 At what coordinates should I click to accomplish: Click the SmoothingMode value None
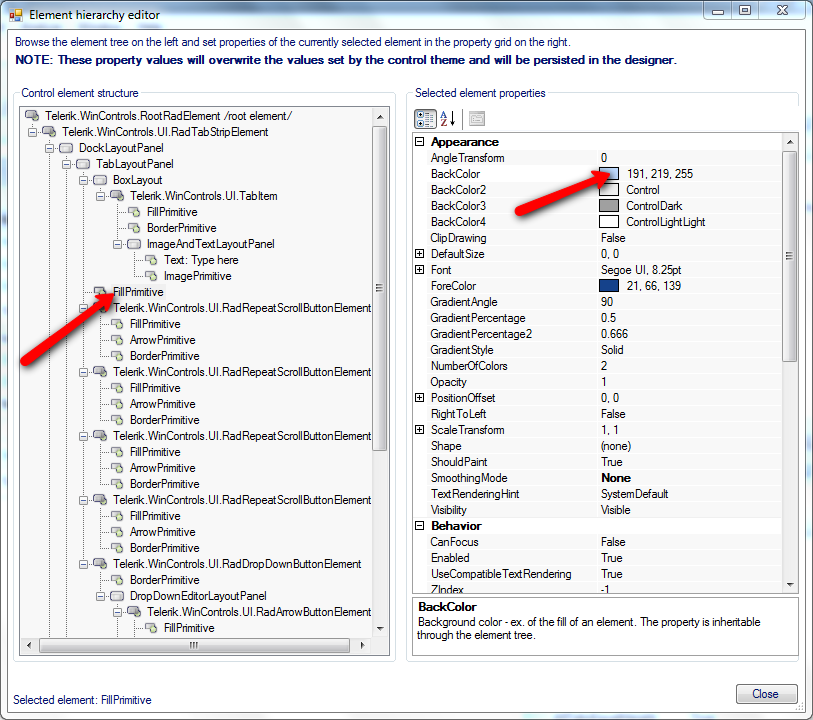[x=616, y=478]
